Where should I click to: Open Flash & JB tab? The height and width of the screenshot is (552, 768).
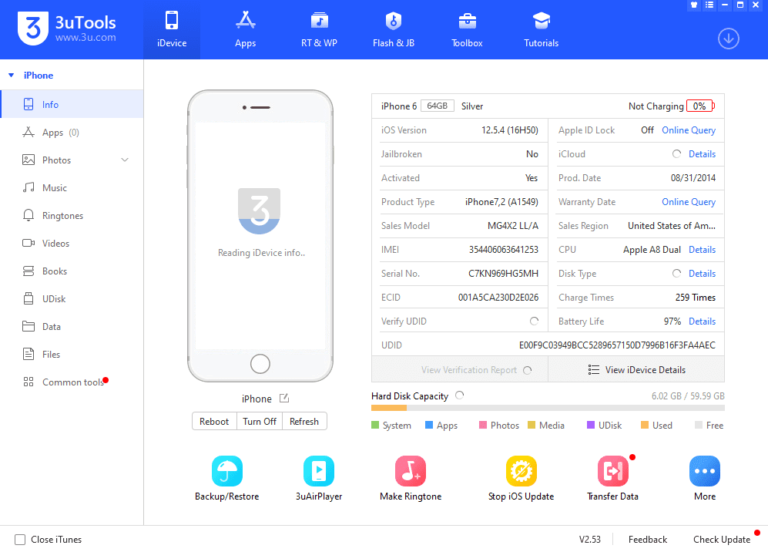pyautogui.click(x=393, y=29)
